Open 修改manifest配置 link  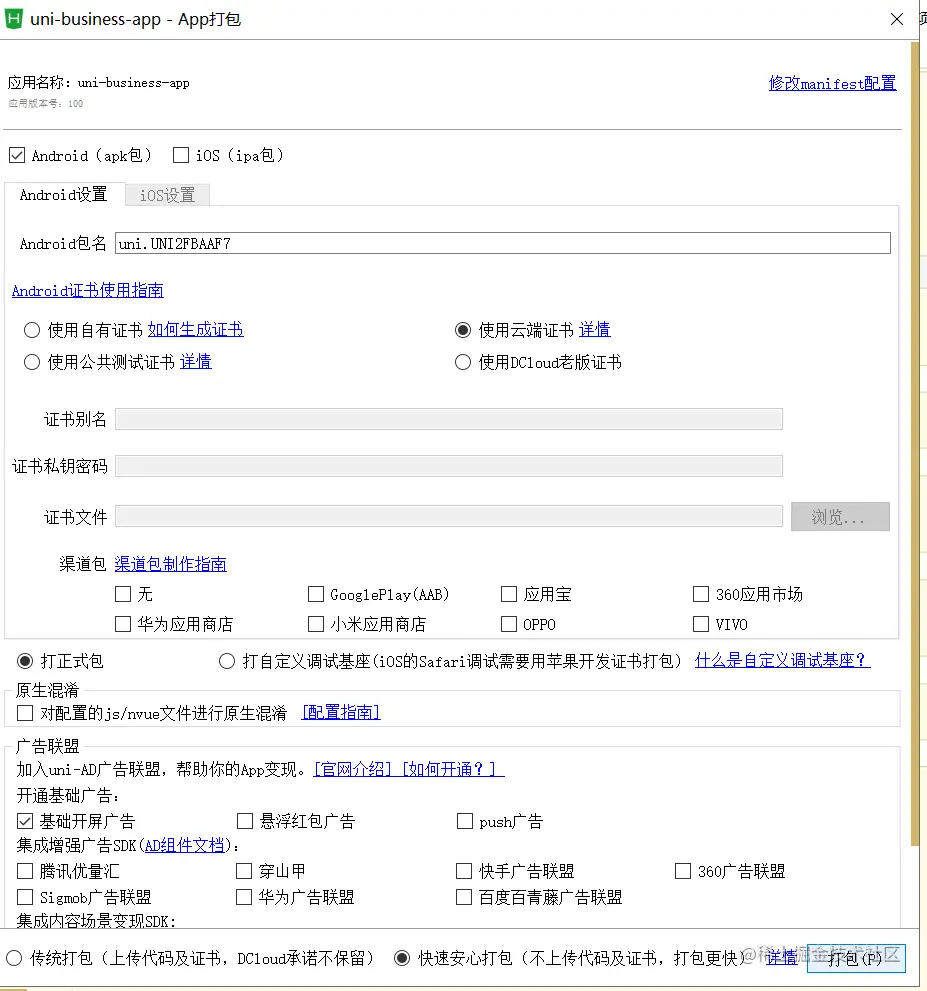tap(832, 83)
